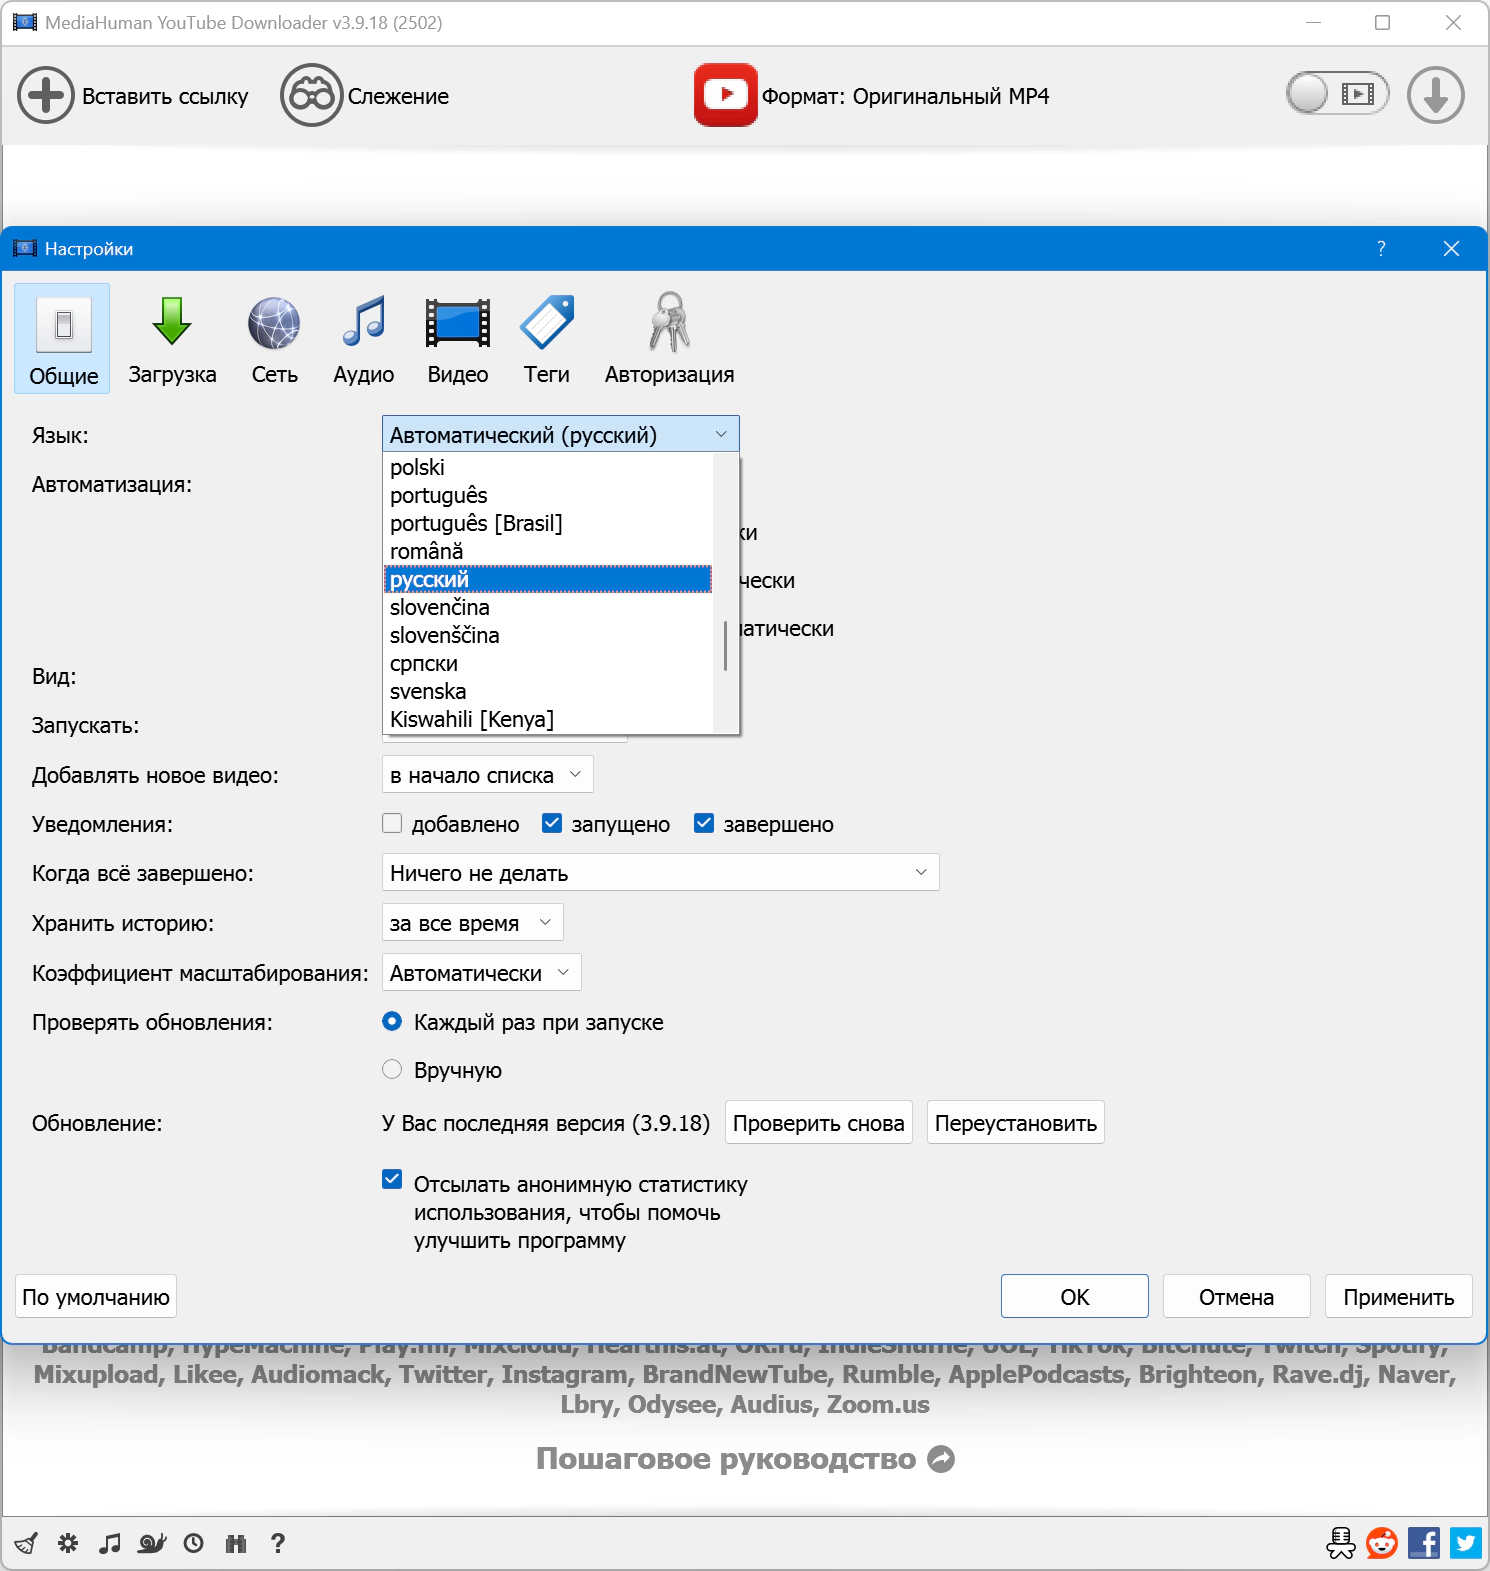Expand the Когда всё завершено dropdown
The width and height of the screenshot is (1490, 1571).
coord(660,873)
